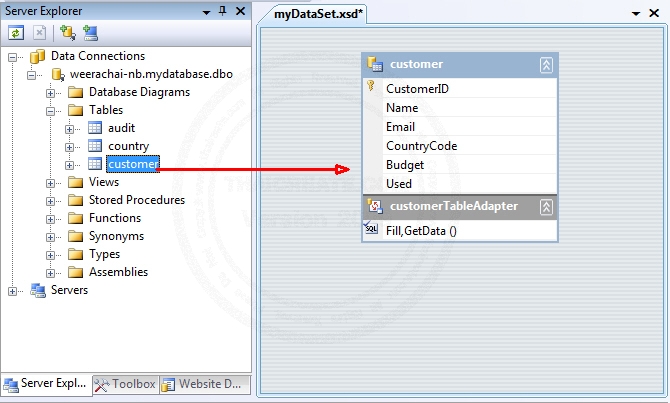Toggle auto-hide pin on Server Explorer

(222, 11)
